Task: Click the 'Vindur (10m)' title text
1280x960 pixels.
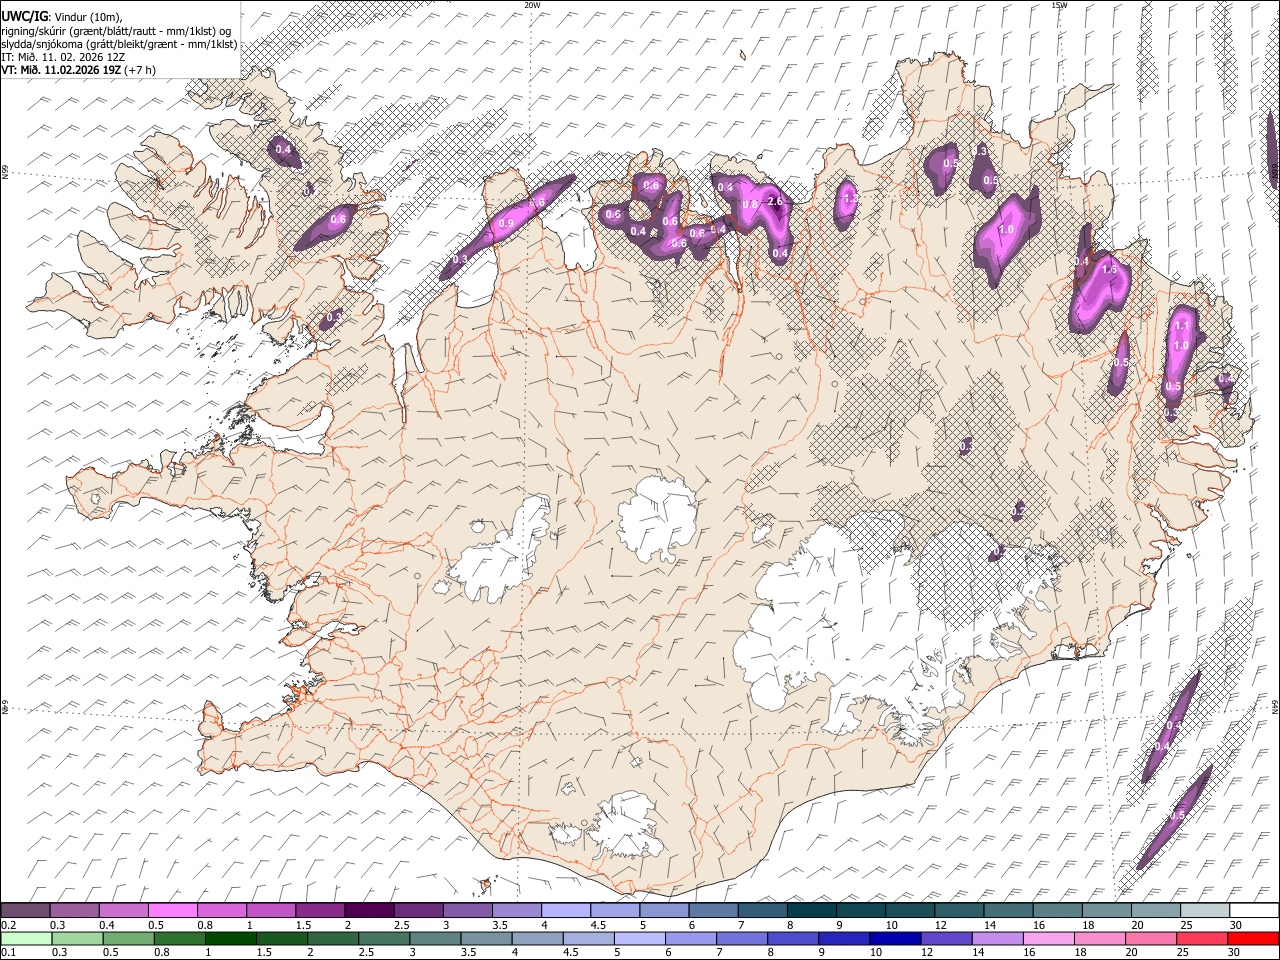Action: tap(88, 17)
